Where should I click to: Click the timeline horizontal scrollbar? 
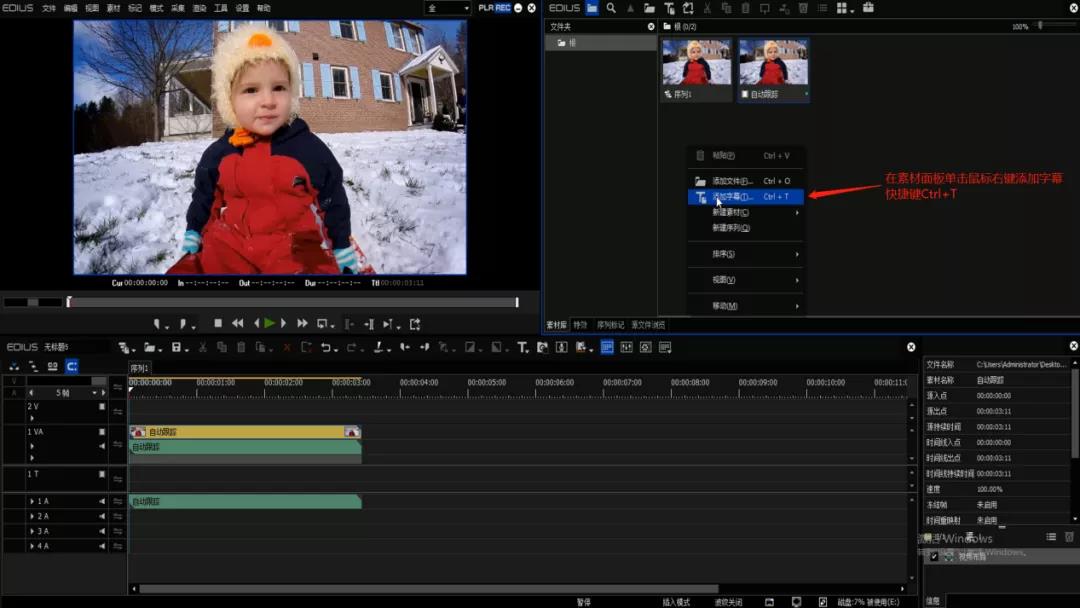click(x=428, y=589)
